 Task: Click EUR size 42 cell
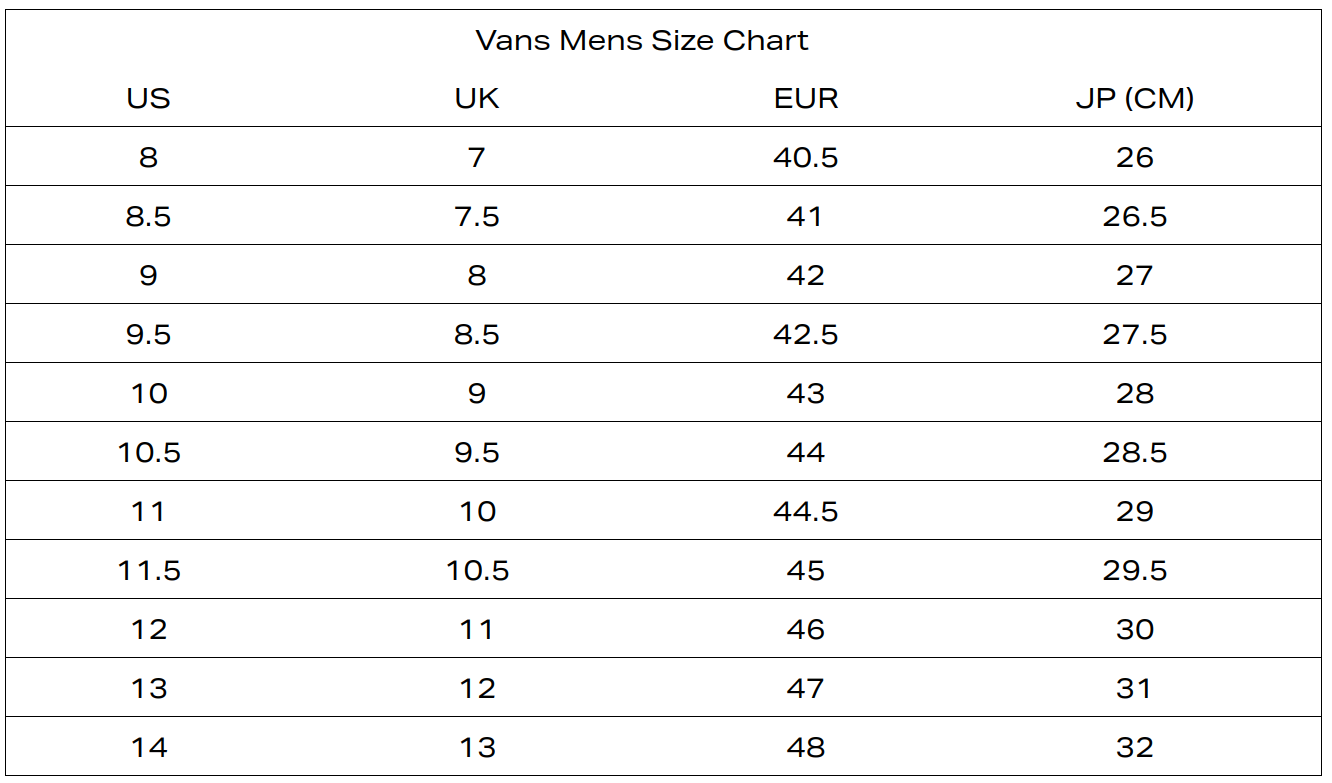pyautogui.click(x=806, y=275)
